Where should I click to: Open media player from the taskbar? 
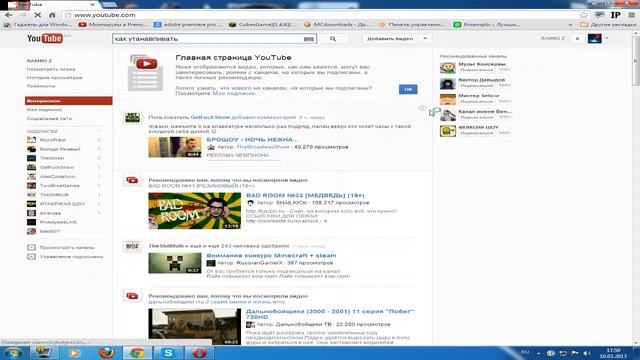[x=74, y=353]
